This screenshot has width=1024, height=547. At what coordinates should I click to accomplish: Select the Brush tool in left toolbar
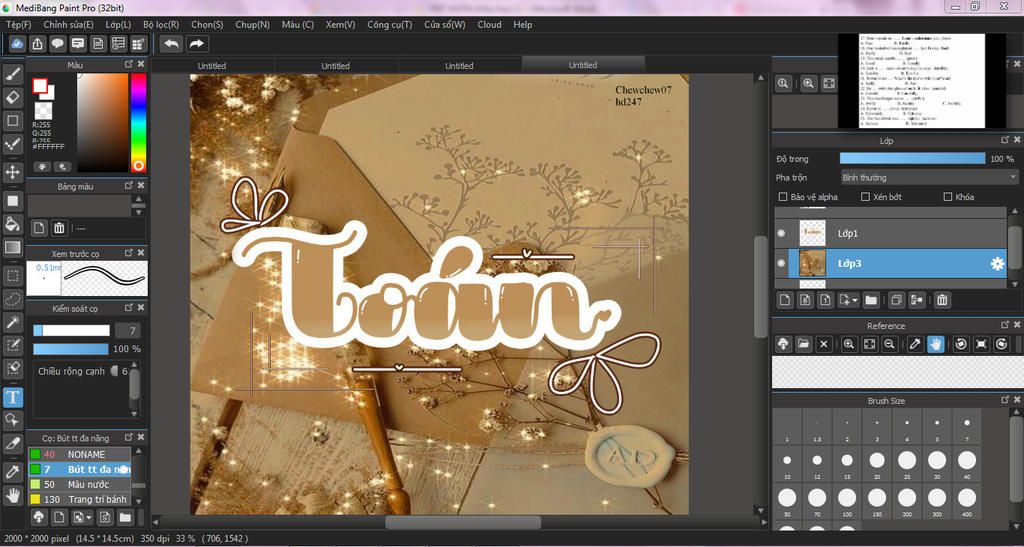pos(13,74)
